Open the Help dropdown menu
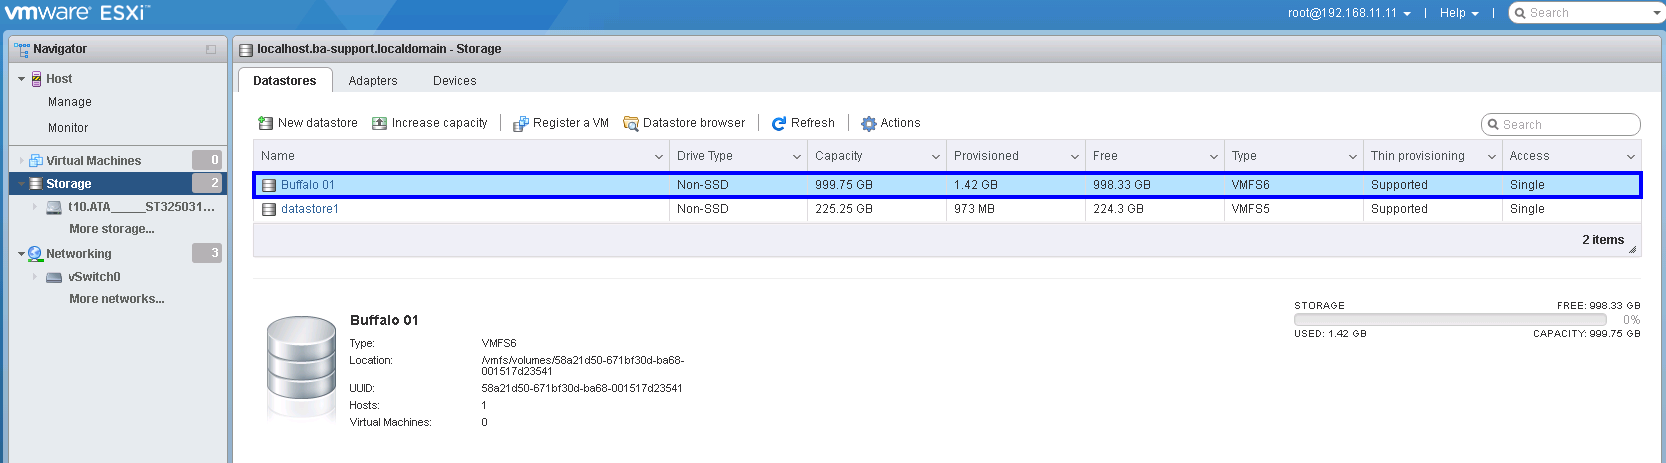 1458,13
